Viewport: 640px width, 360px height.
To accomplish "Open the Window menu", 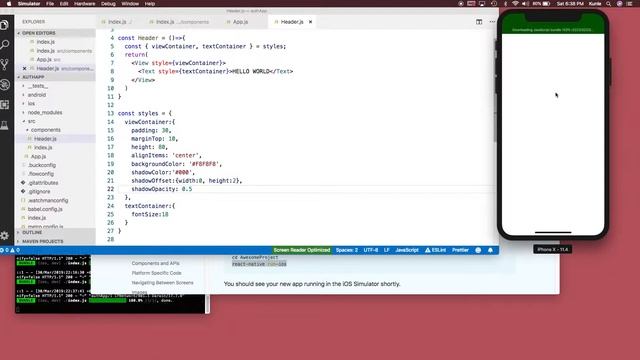I will point(130,4).
